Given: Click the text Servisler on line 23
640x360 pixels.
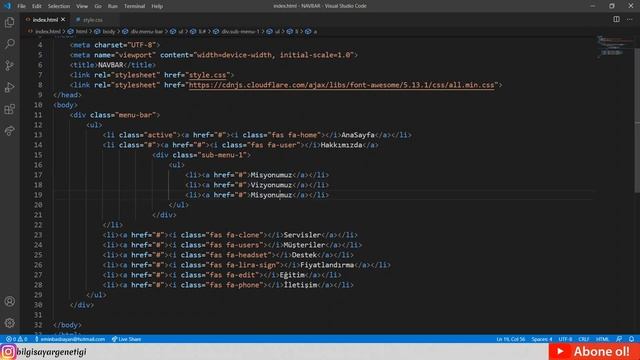Looking at the screenshot, I should [302, 235].
